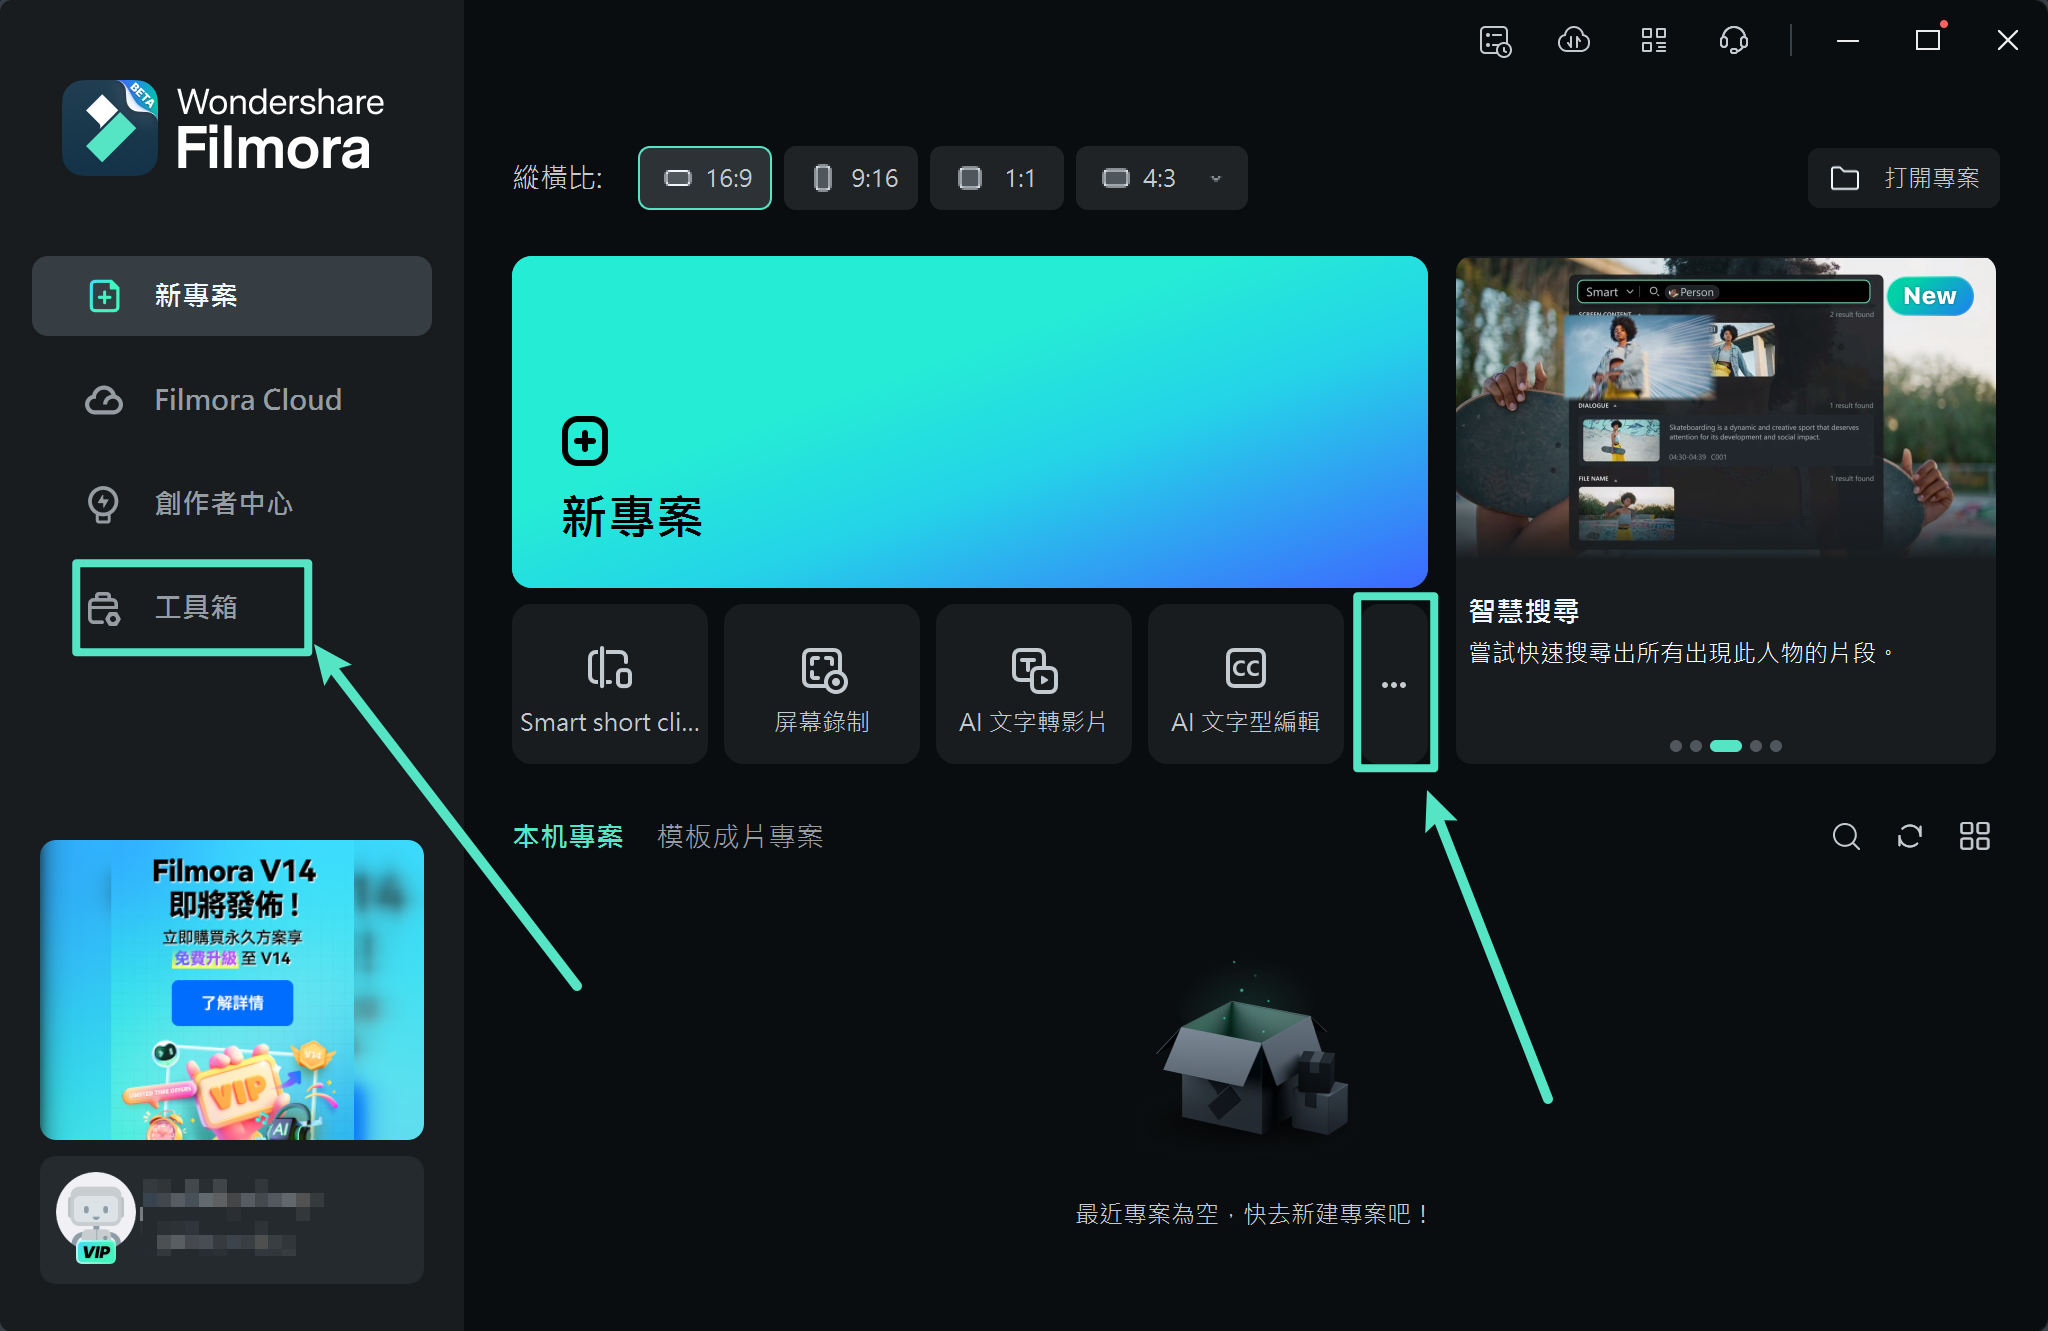Click the 智慧搜尋 title text
Image resolution: width=2048 pixels, height=1331 pixels.
[x=1524, y=611]
